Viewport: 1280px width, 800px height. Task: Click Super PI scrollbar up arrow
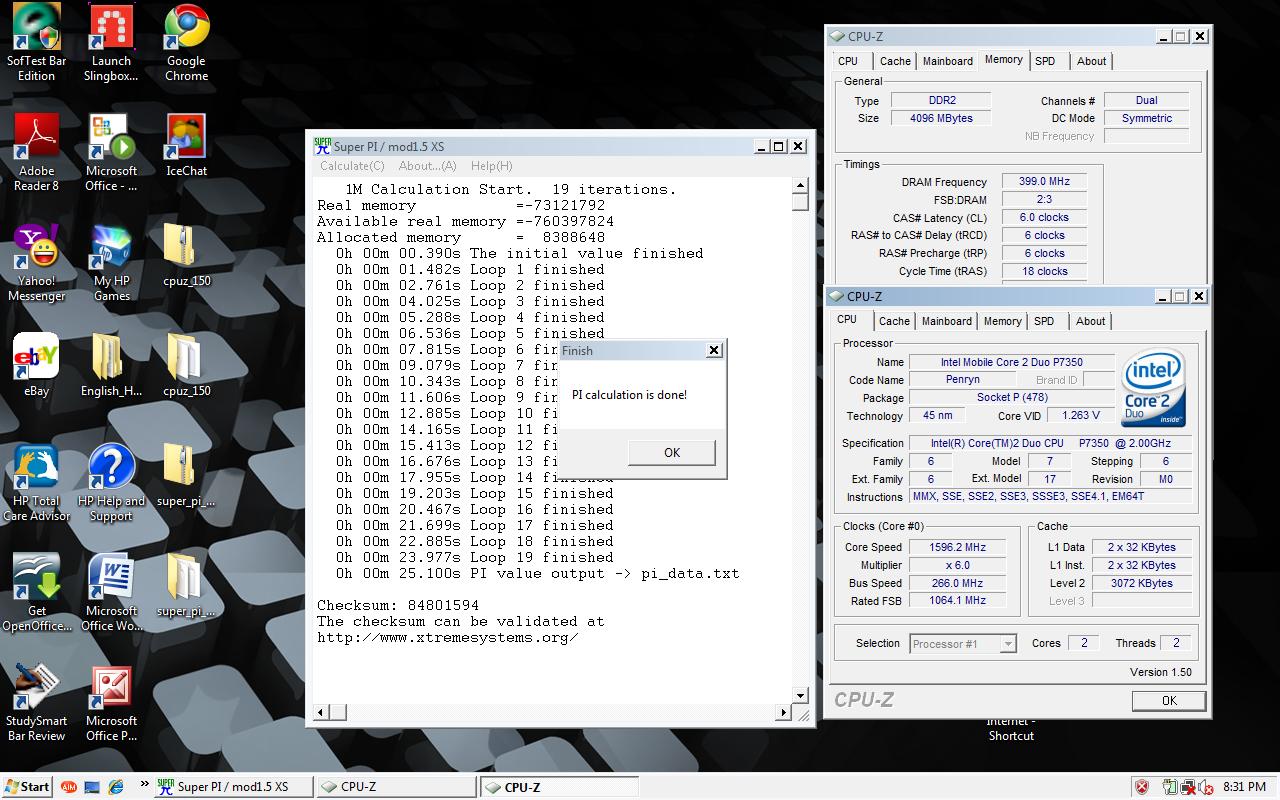click(800, 185)
